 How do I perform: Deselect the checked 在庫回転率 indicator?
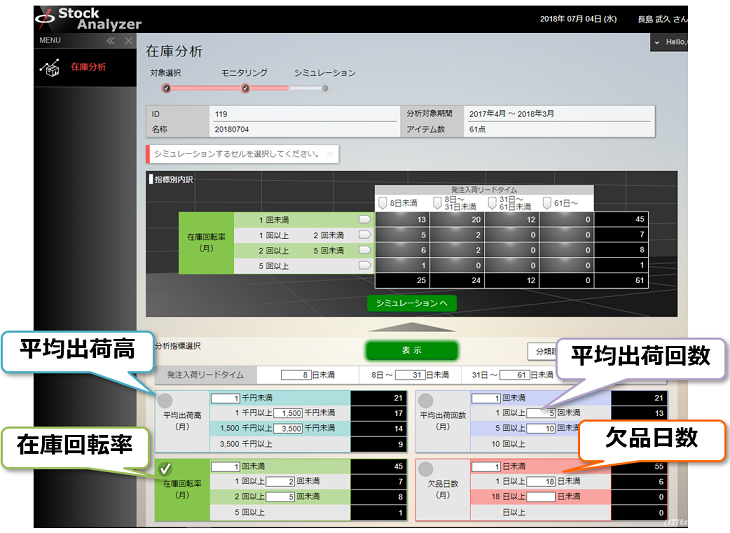tap(165, 469)
